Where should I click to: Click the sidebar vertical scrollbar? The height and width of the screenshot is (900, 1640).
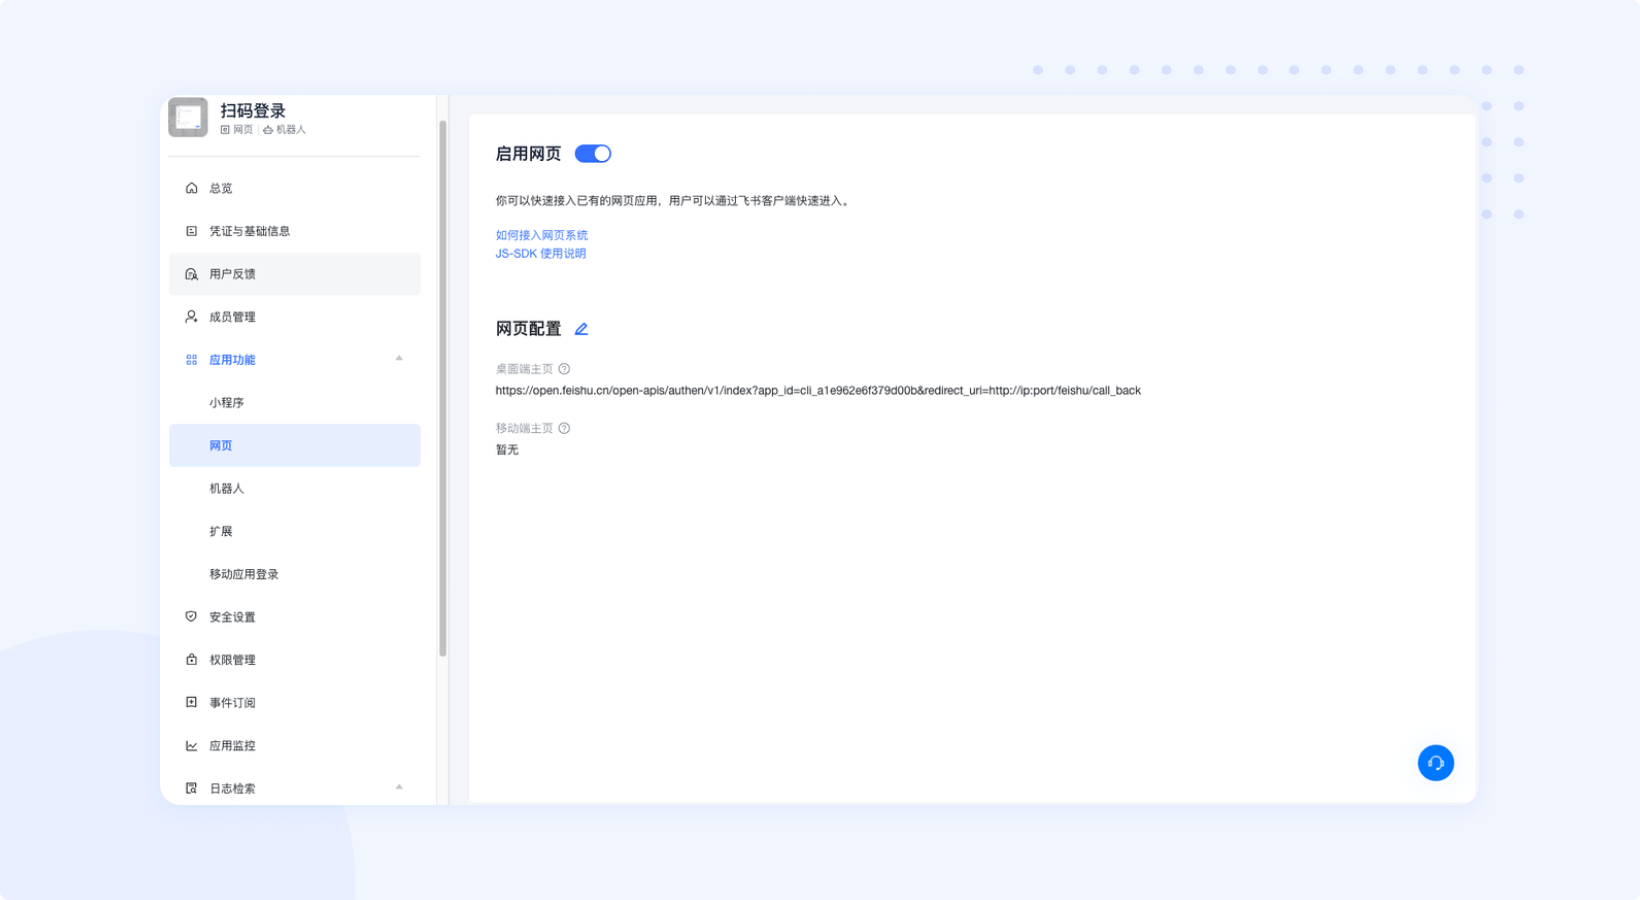tap(442, 389)
